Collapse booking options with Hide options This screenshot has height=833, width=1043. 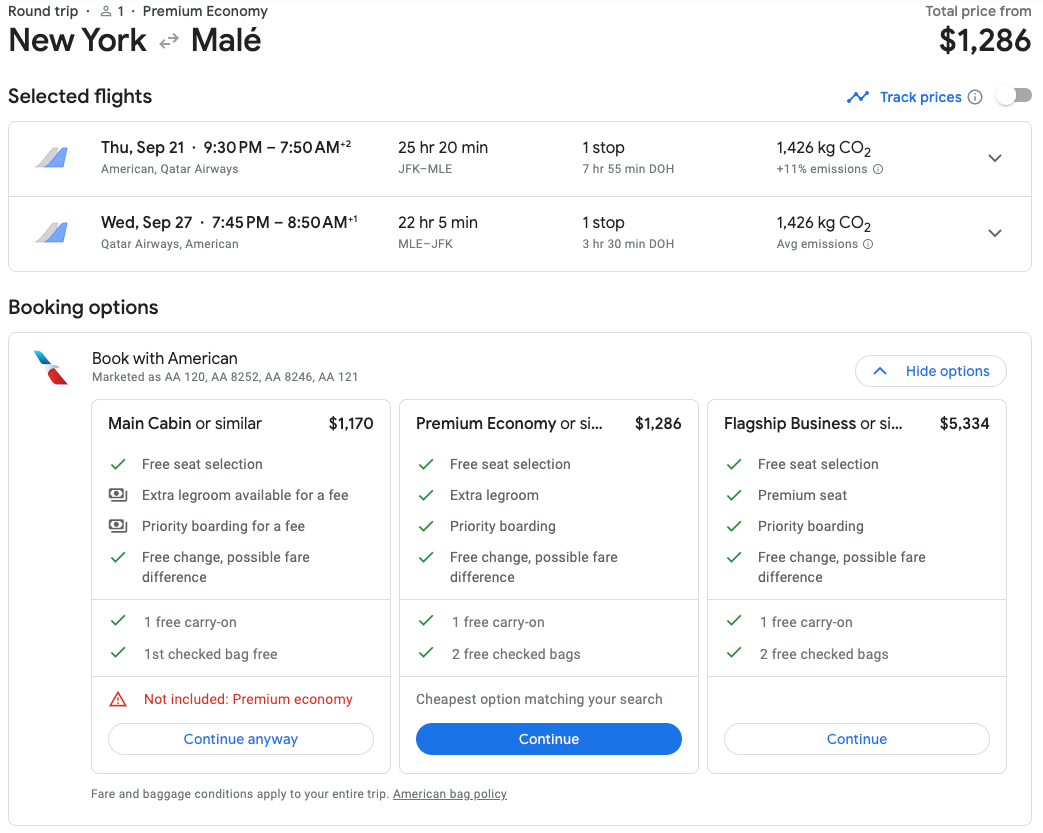pos(930,371)
